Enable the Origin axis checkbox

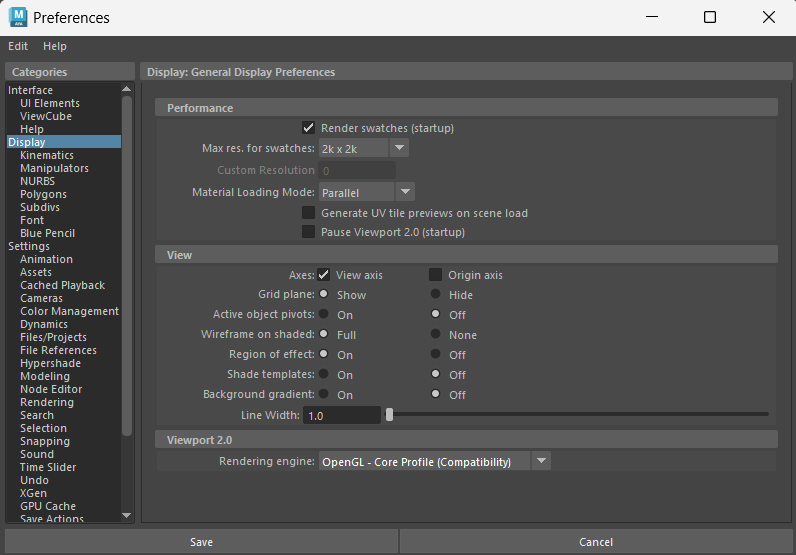pyautogui.click(x=435, y=275)
